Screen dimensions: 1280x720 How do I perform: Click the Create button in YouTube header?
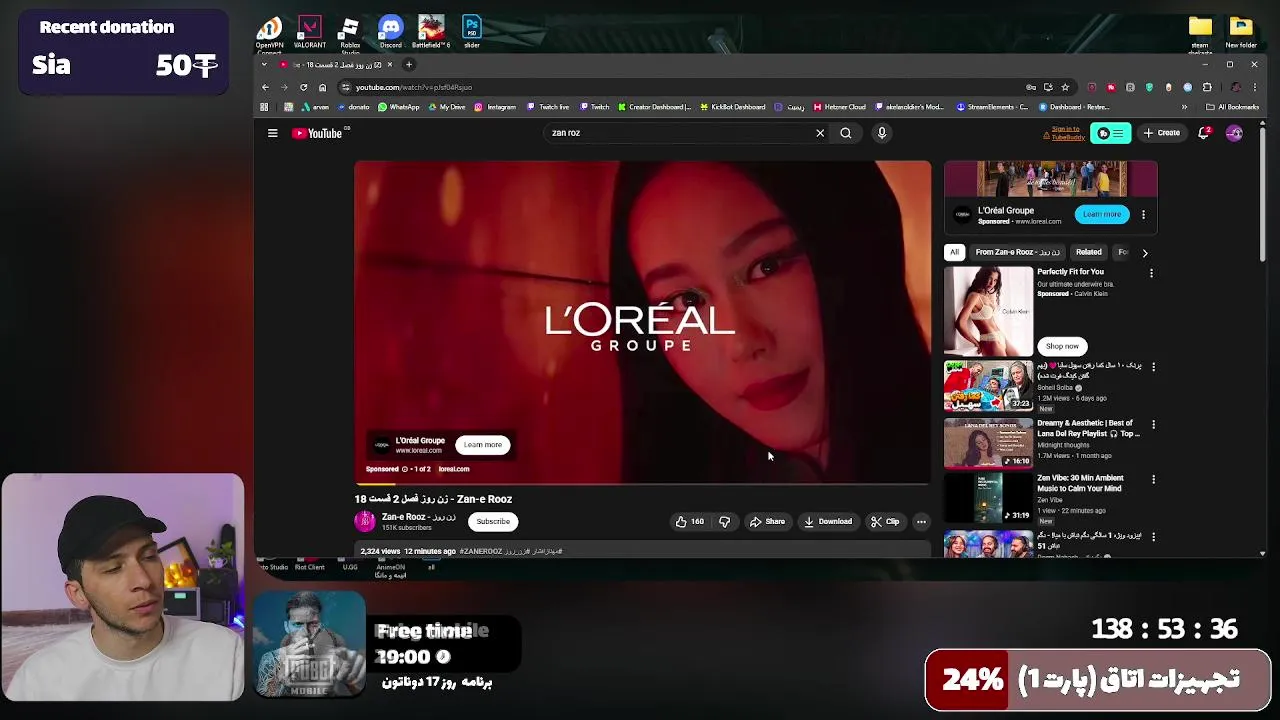1162,133
